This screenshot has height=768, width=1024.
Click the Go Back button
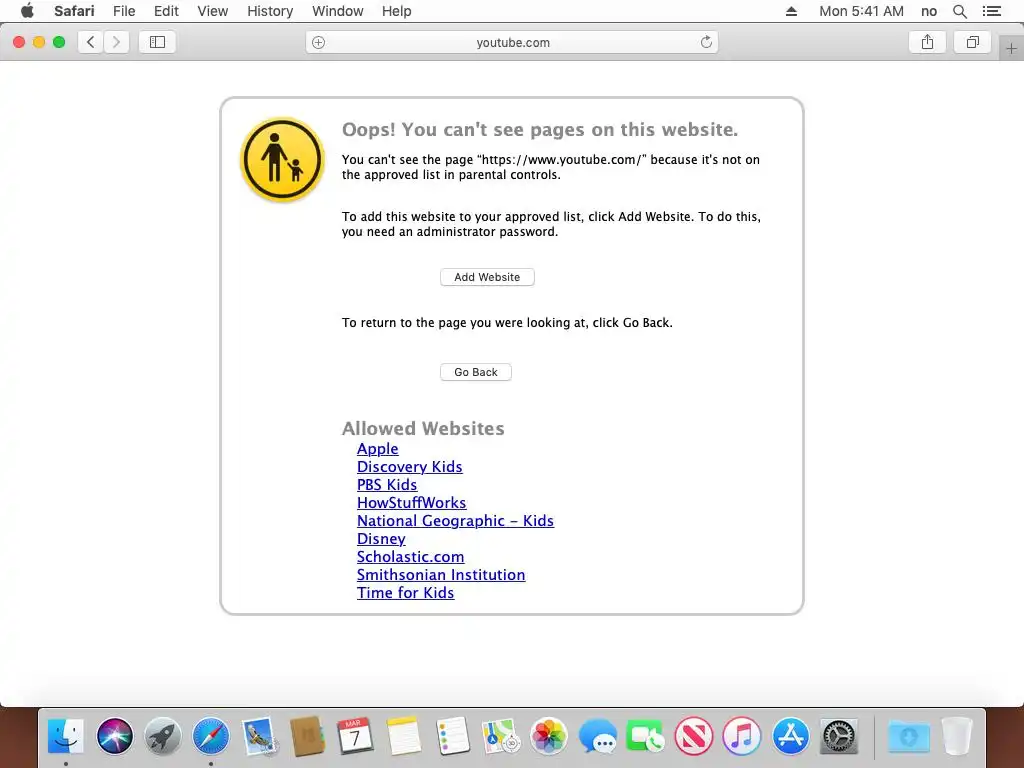click(x=475, y=372)
